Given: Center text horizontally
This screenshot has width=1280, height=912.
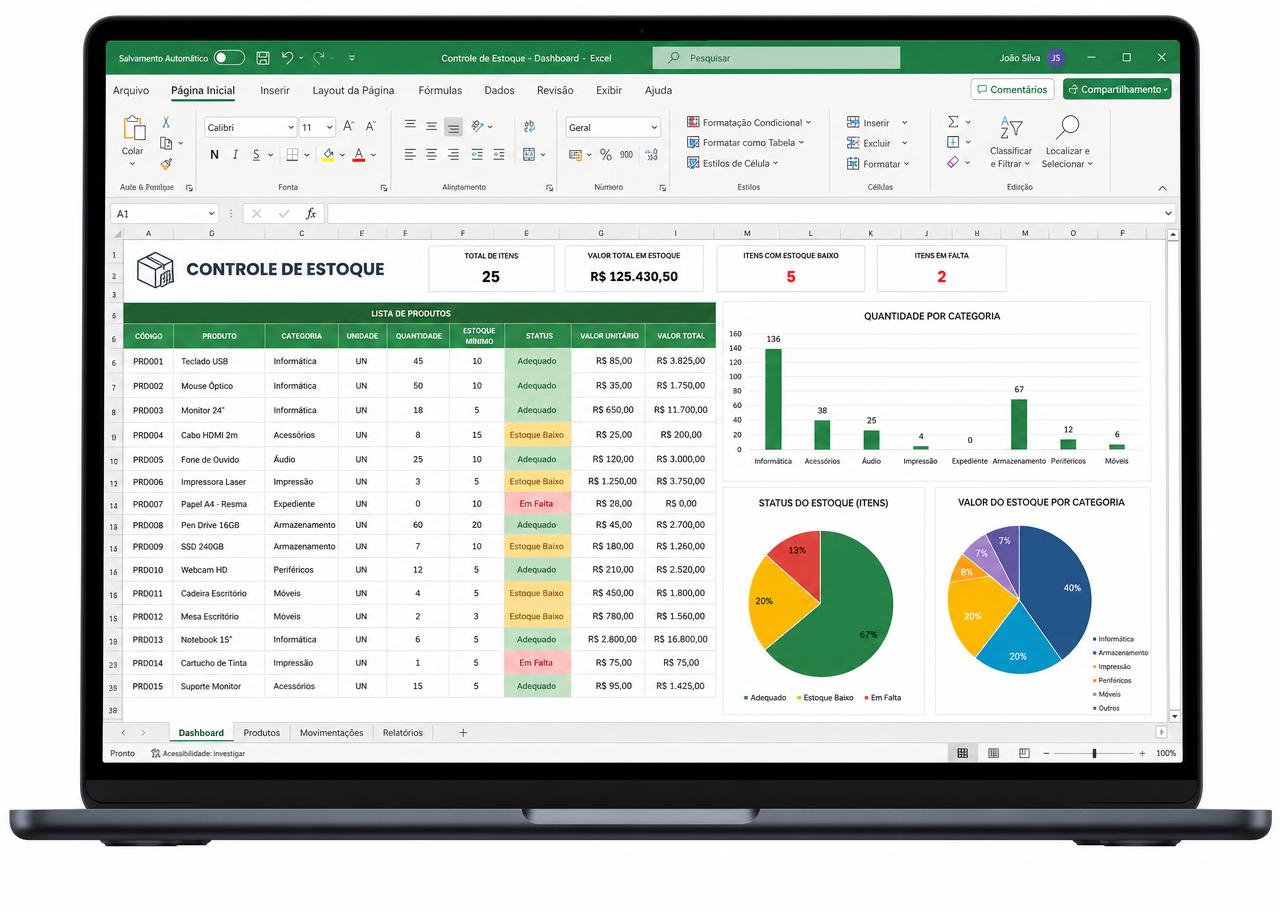Looking at the screenshot, I should click(432, 155).
